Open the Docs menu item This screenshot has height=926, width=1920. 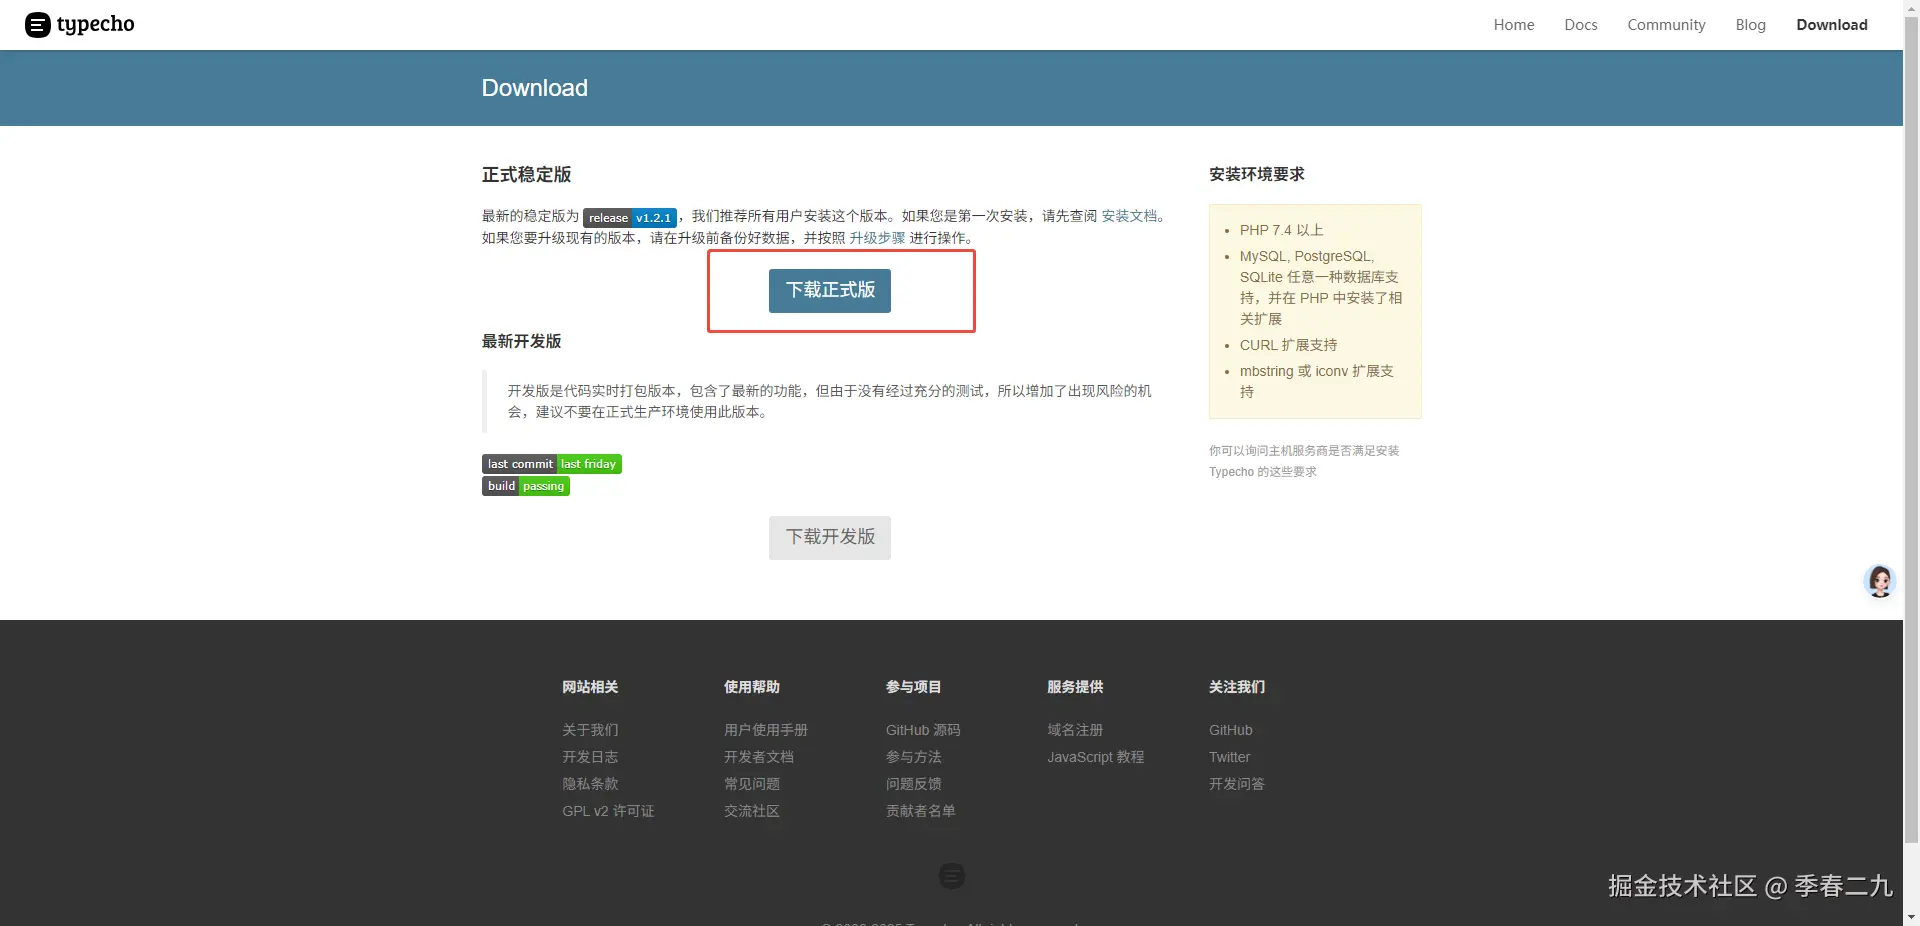point(1581,25)
